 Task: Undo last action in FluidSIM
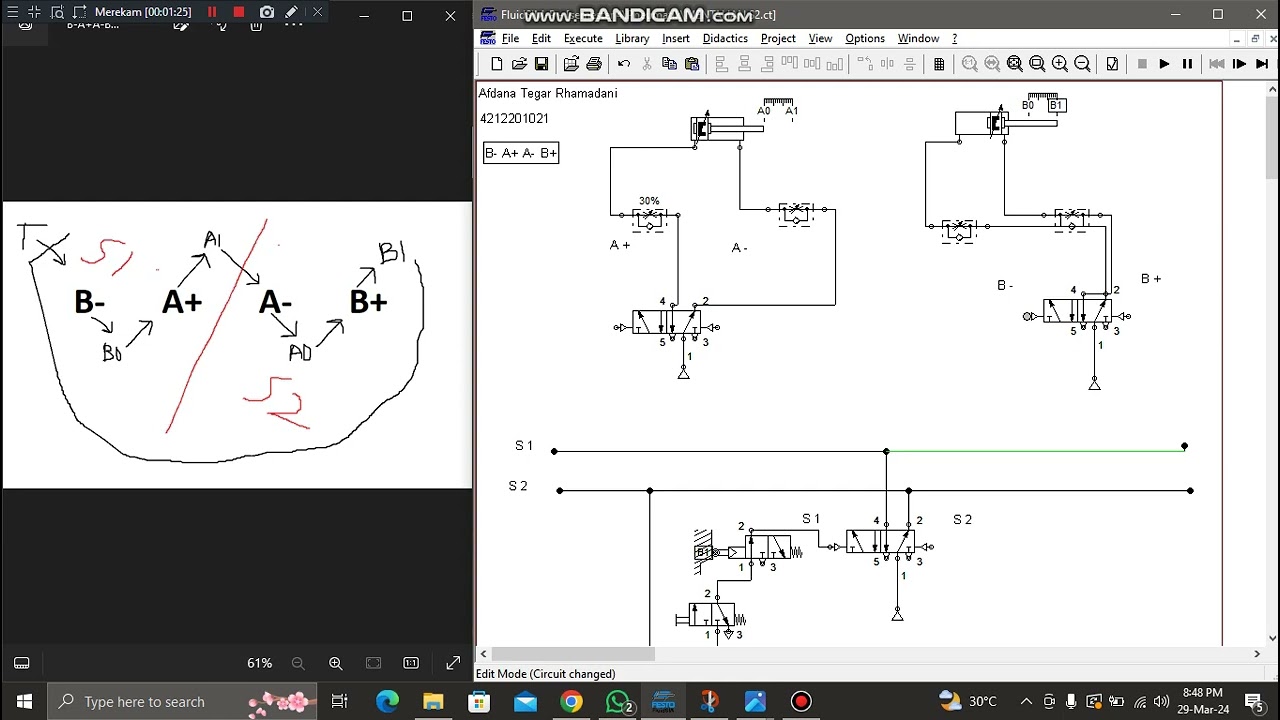[624, 64]
